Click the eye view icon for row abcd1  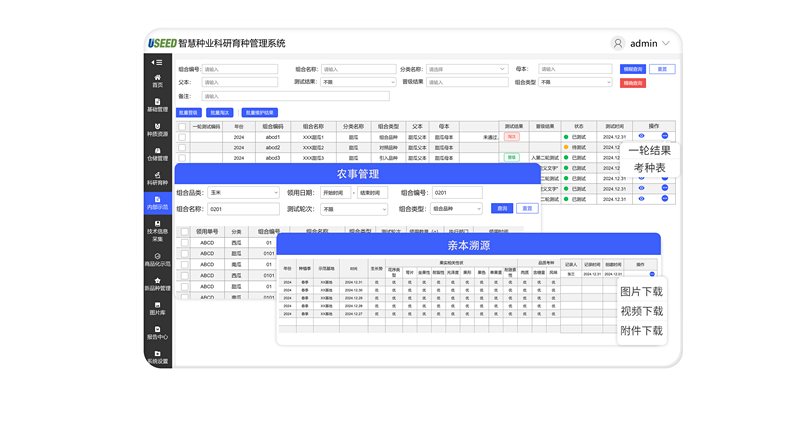tap(642, 136)
